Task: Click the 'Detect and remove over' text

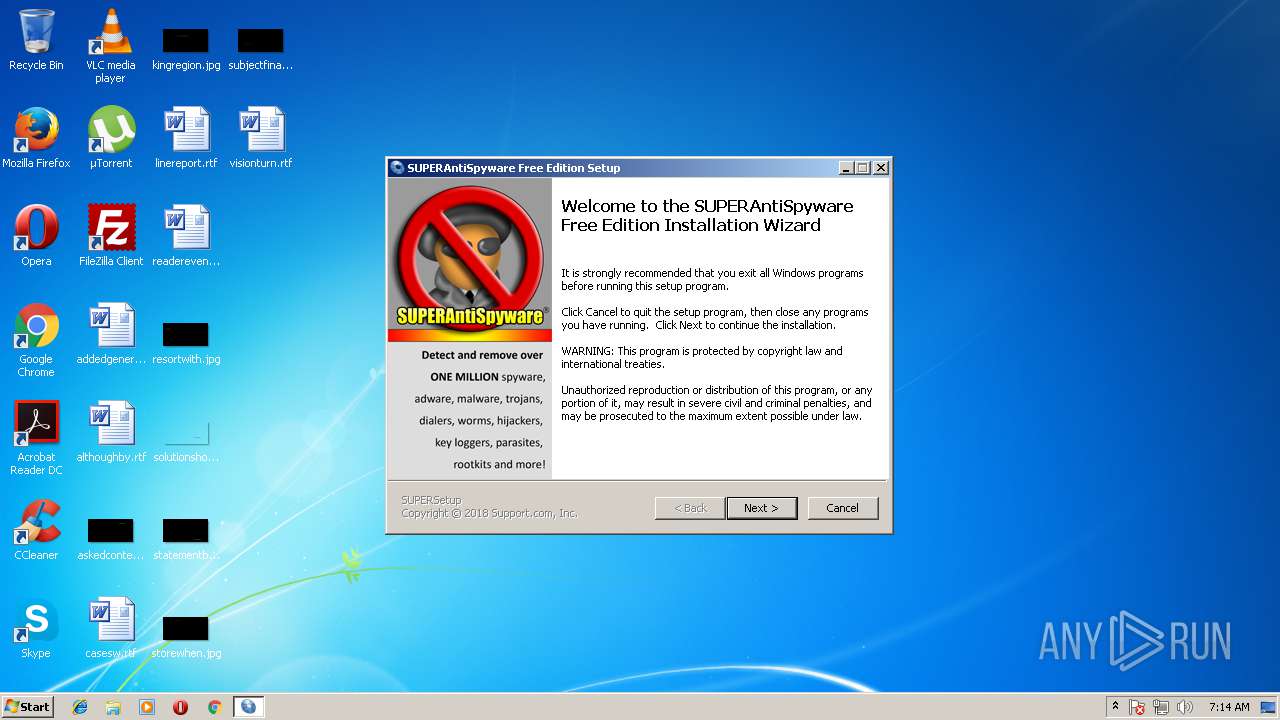Action: pos(482,355)
